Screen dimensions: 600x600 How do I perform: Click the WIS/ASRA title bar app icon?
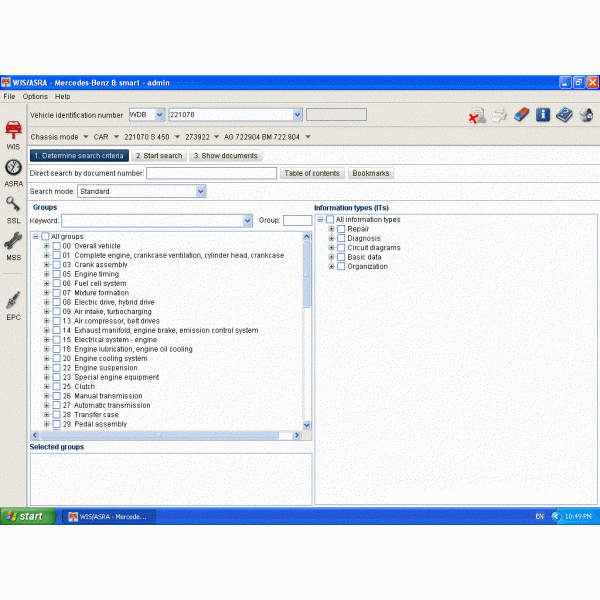coord(6,83)
